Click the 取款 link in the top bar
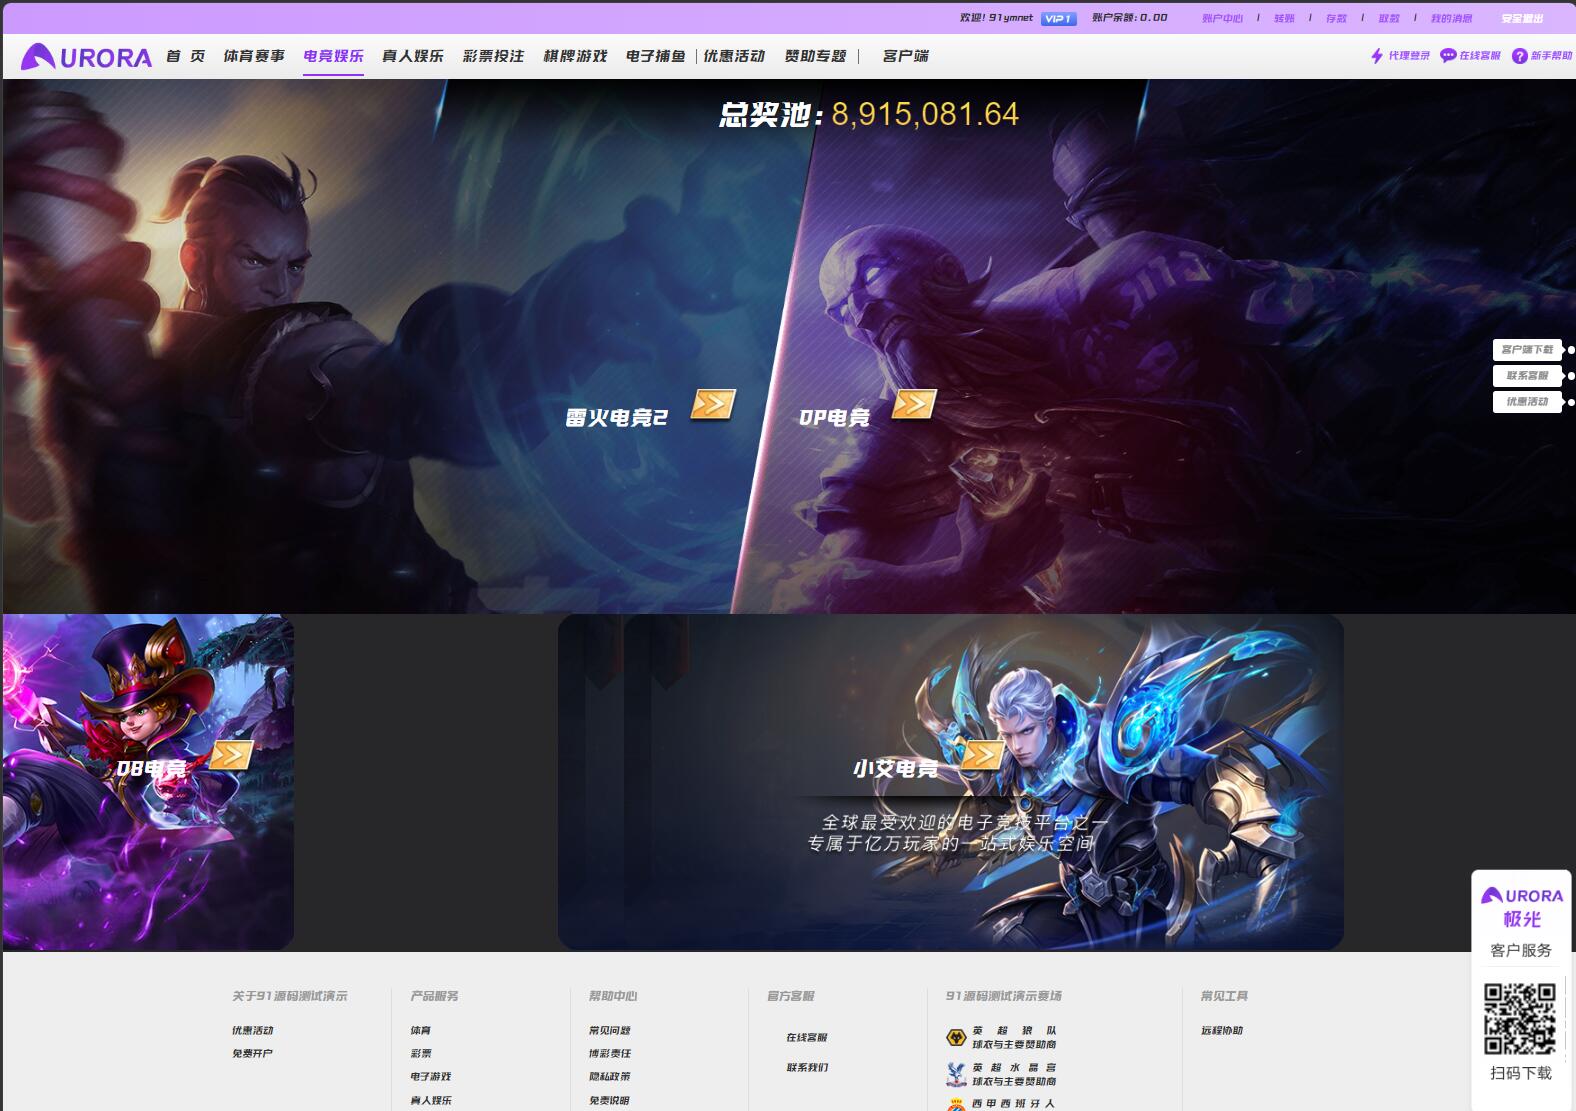This screenshot has width=1576, height=1111. pos(1389,18)
